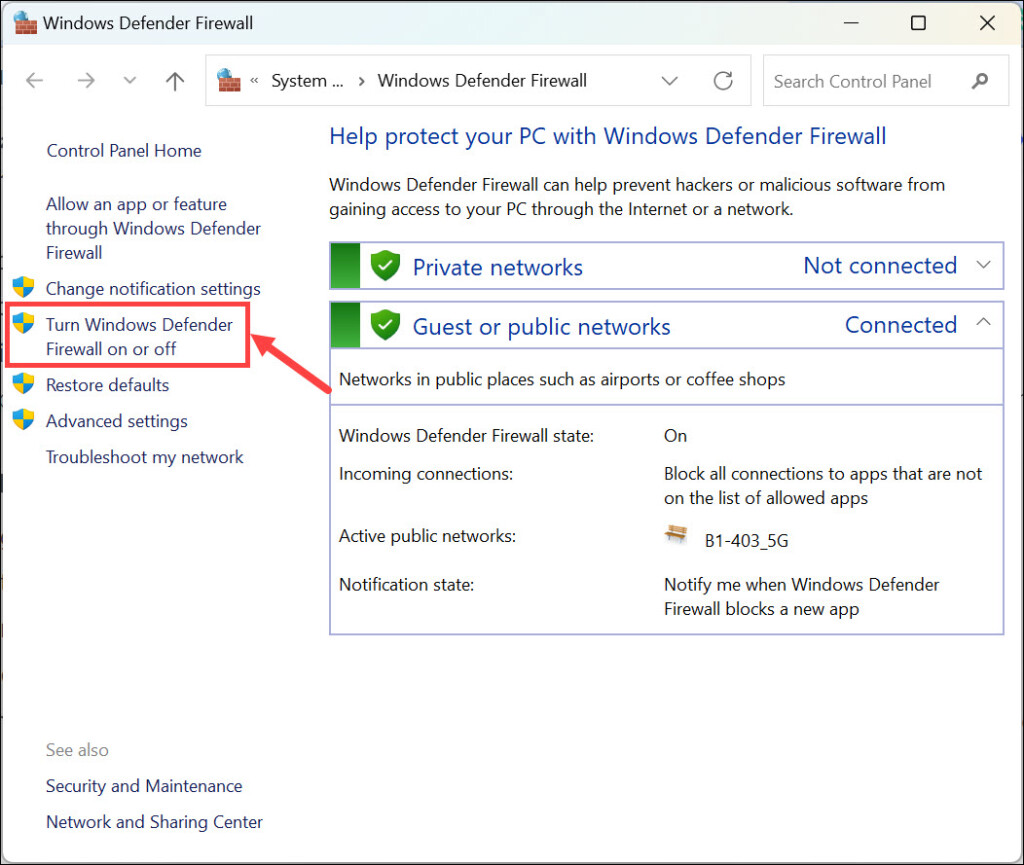1024x865 pixels.
Task: Open Turn Windows Defender Firewall on or off
Action: tap(139, 337)
